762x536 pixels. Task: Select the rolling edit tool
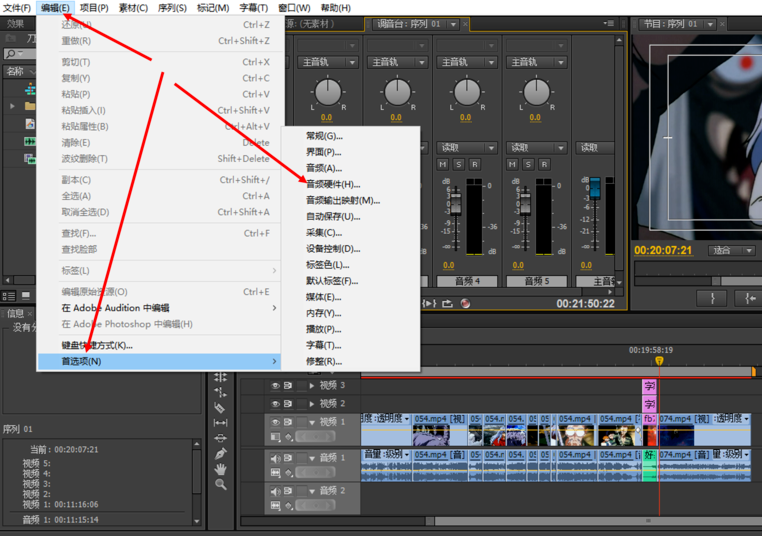coord(220,377)
